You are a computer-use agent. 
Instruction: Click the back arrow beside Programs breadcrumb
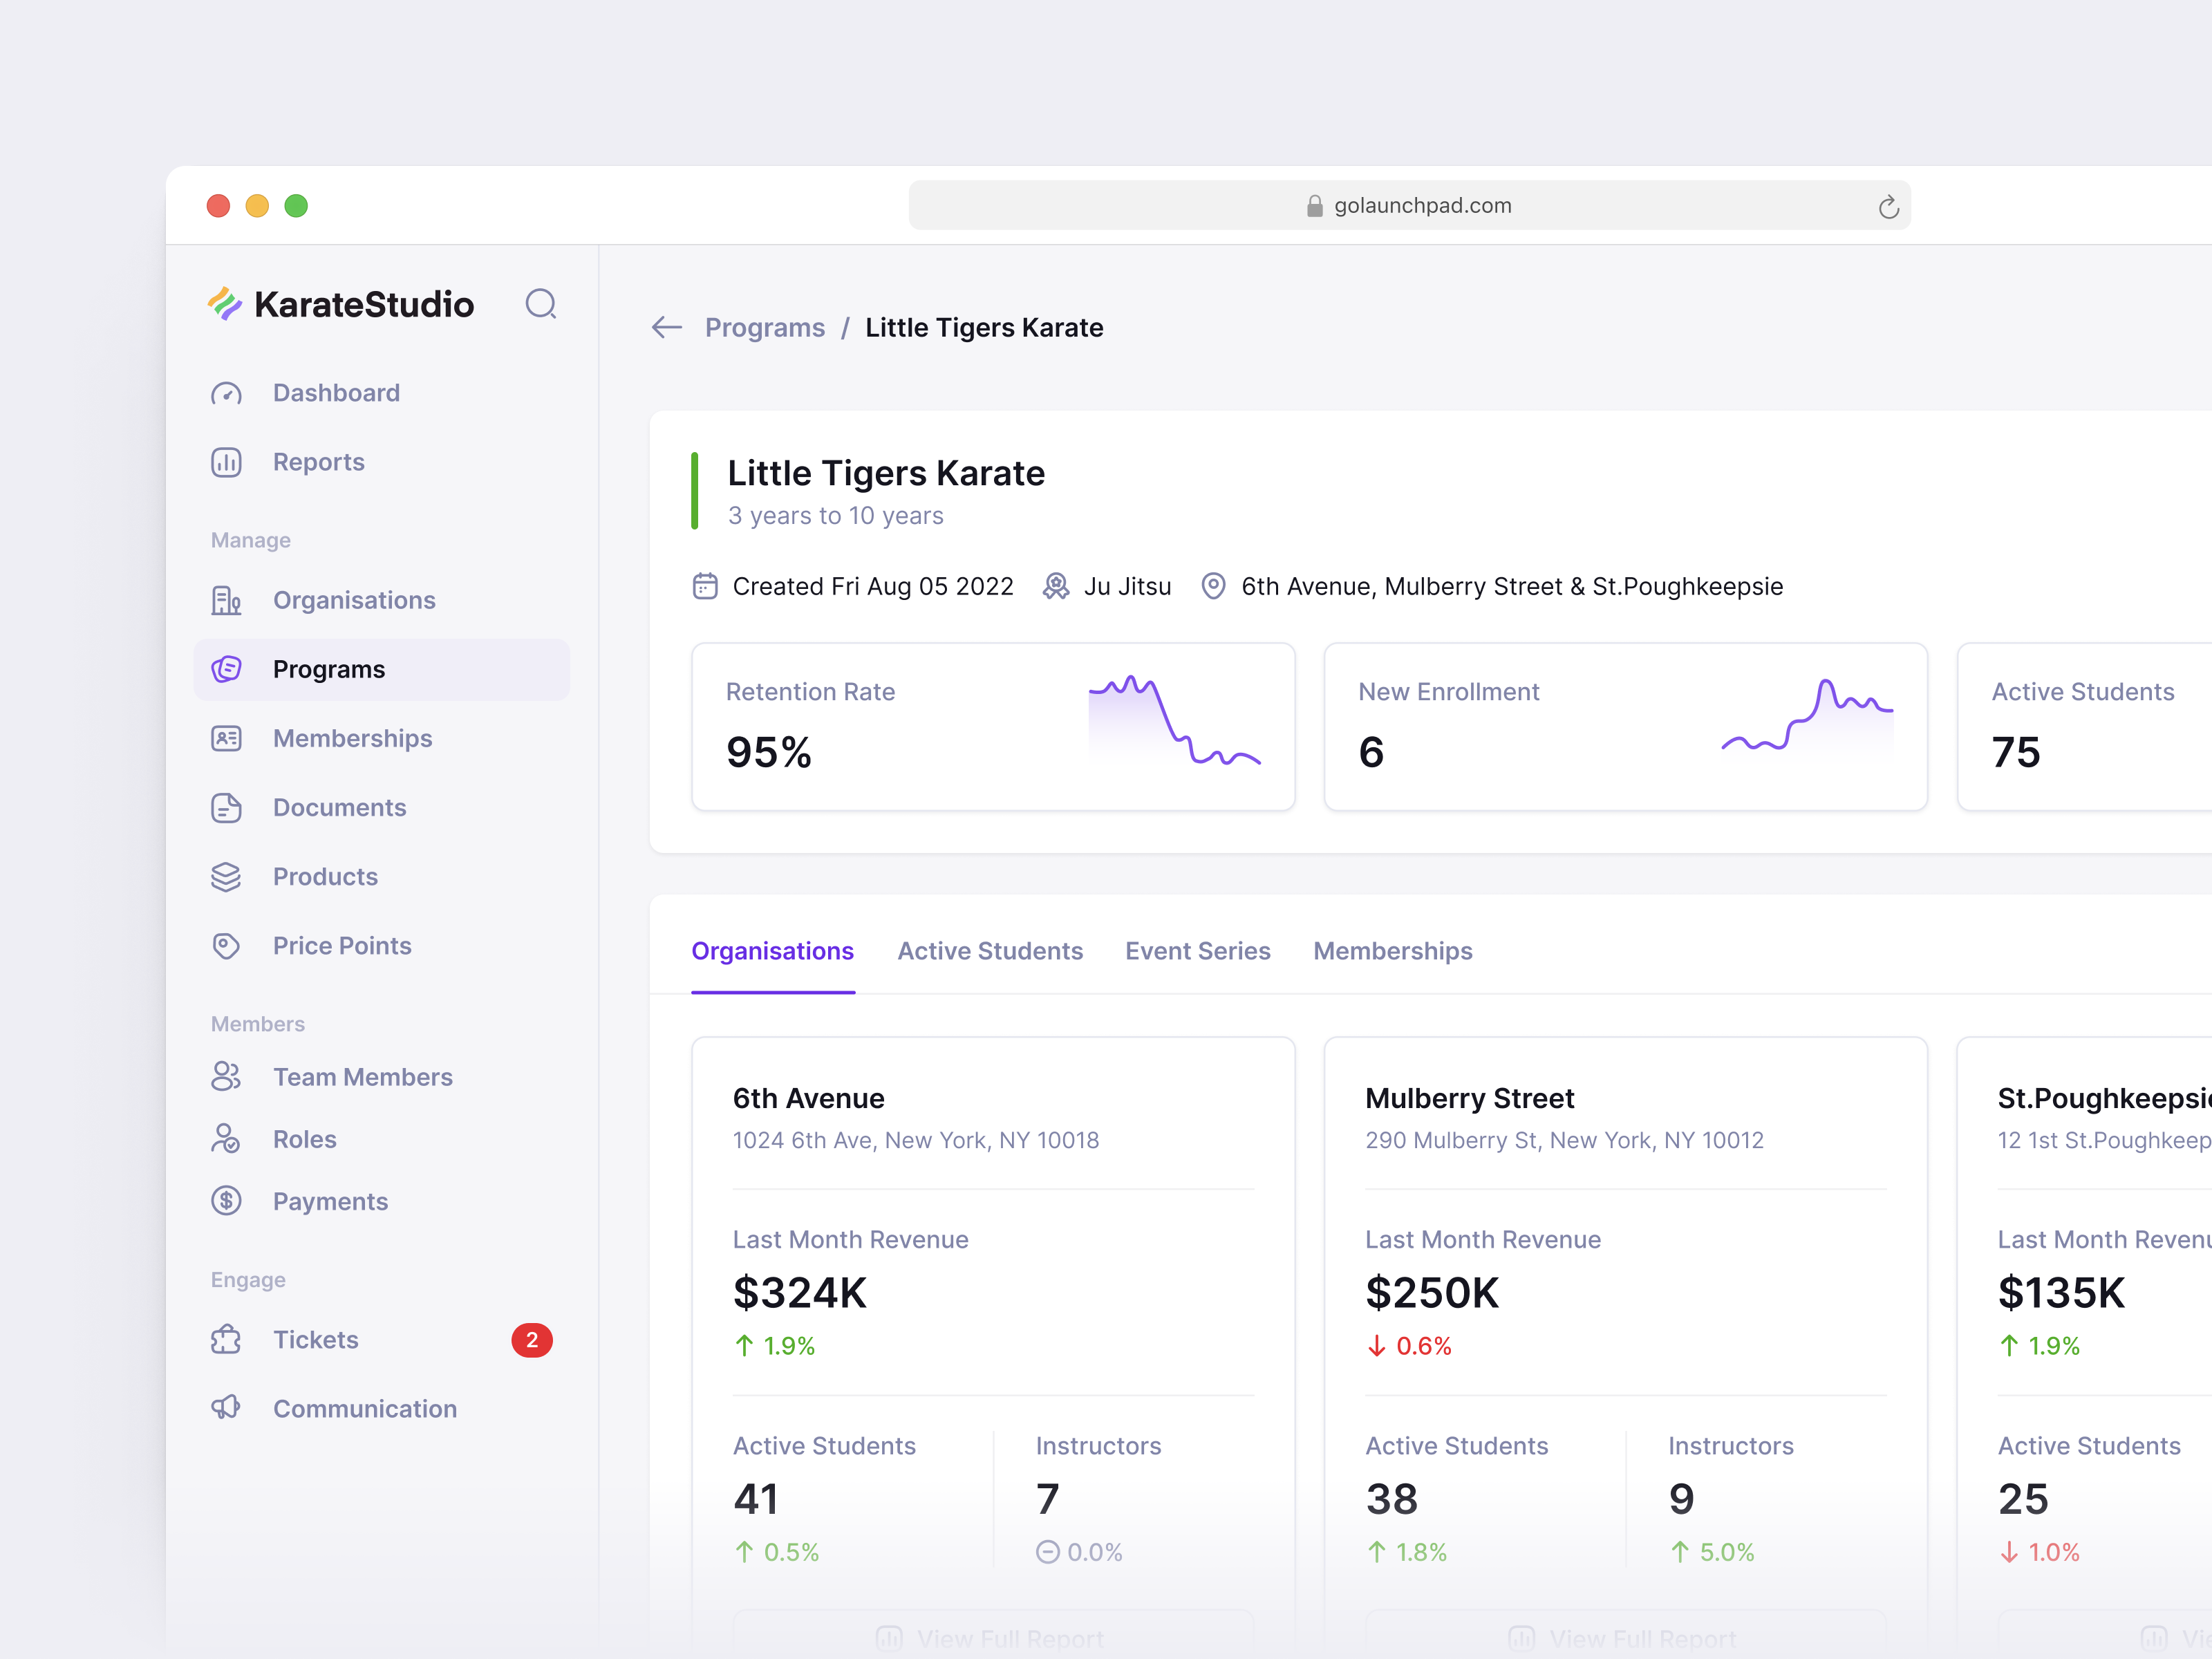[x=667, y=327]
